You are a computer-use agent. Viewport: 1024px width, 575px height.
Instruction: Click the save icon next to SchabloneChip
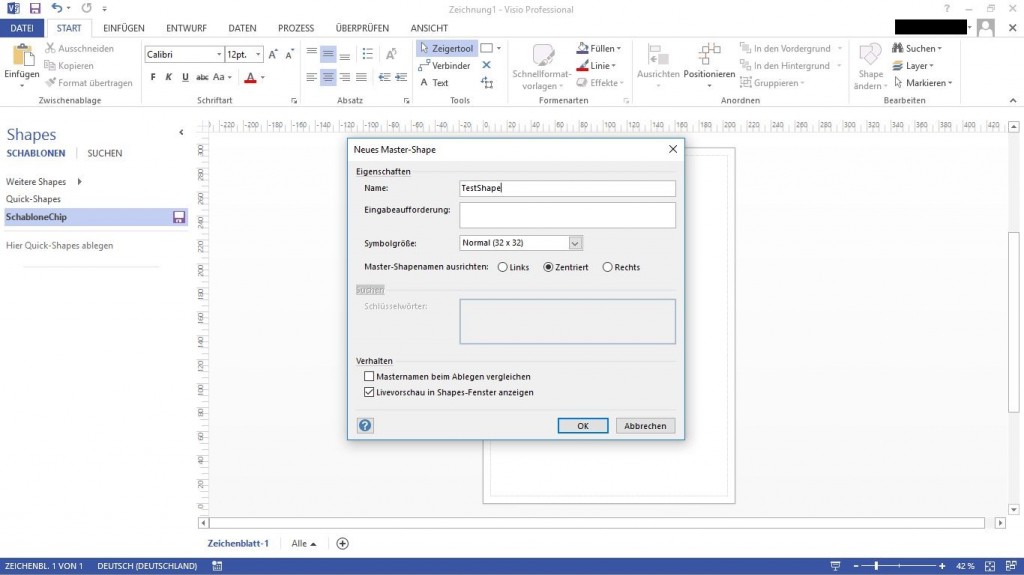pos(179,217)
